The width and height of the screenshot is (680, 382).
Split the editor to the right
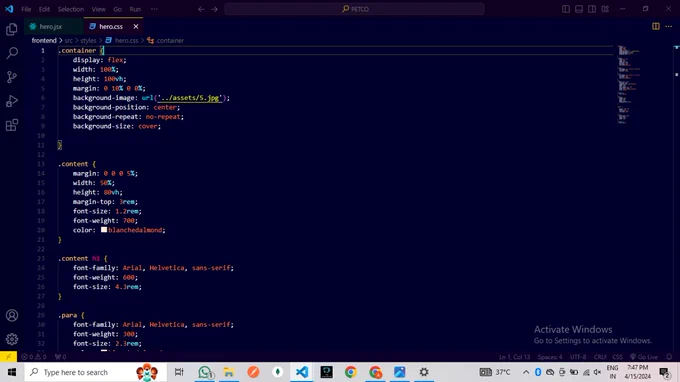coord(656,26)
